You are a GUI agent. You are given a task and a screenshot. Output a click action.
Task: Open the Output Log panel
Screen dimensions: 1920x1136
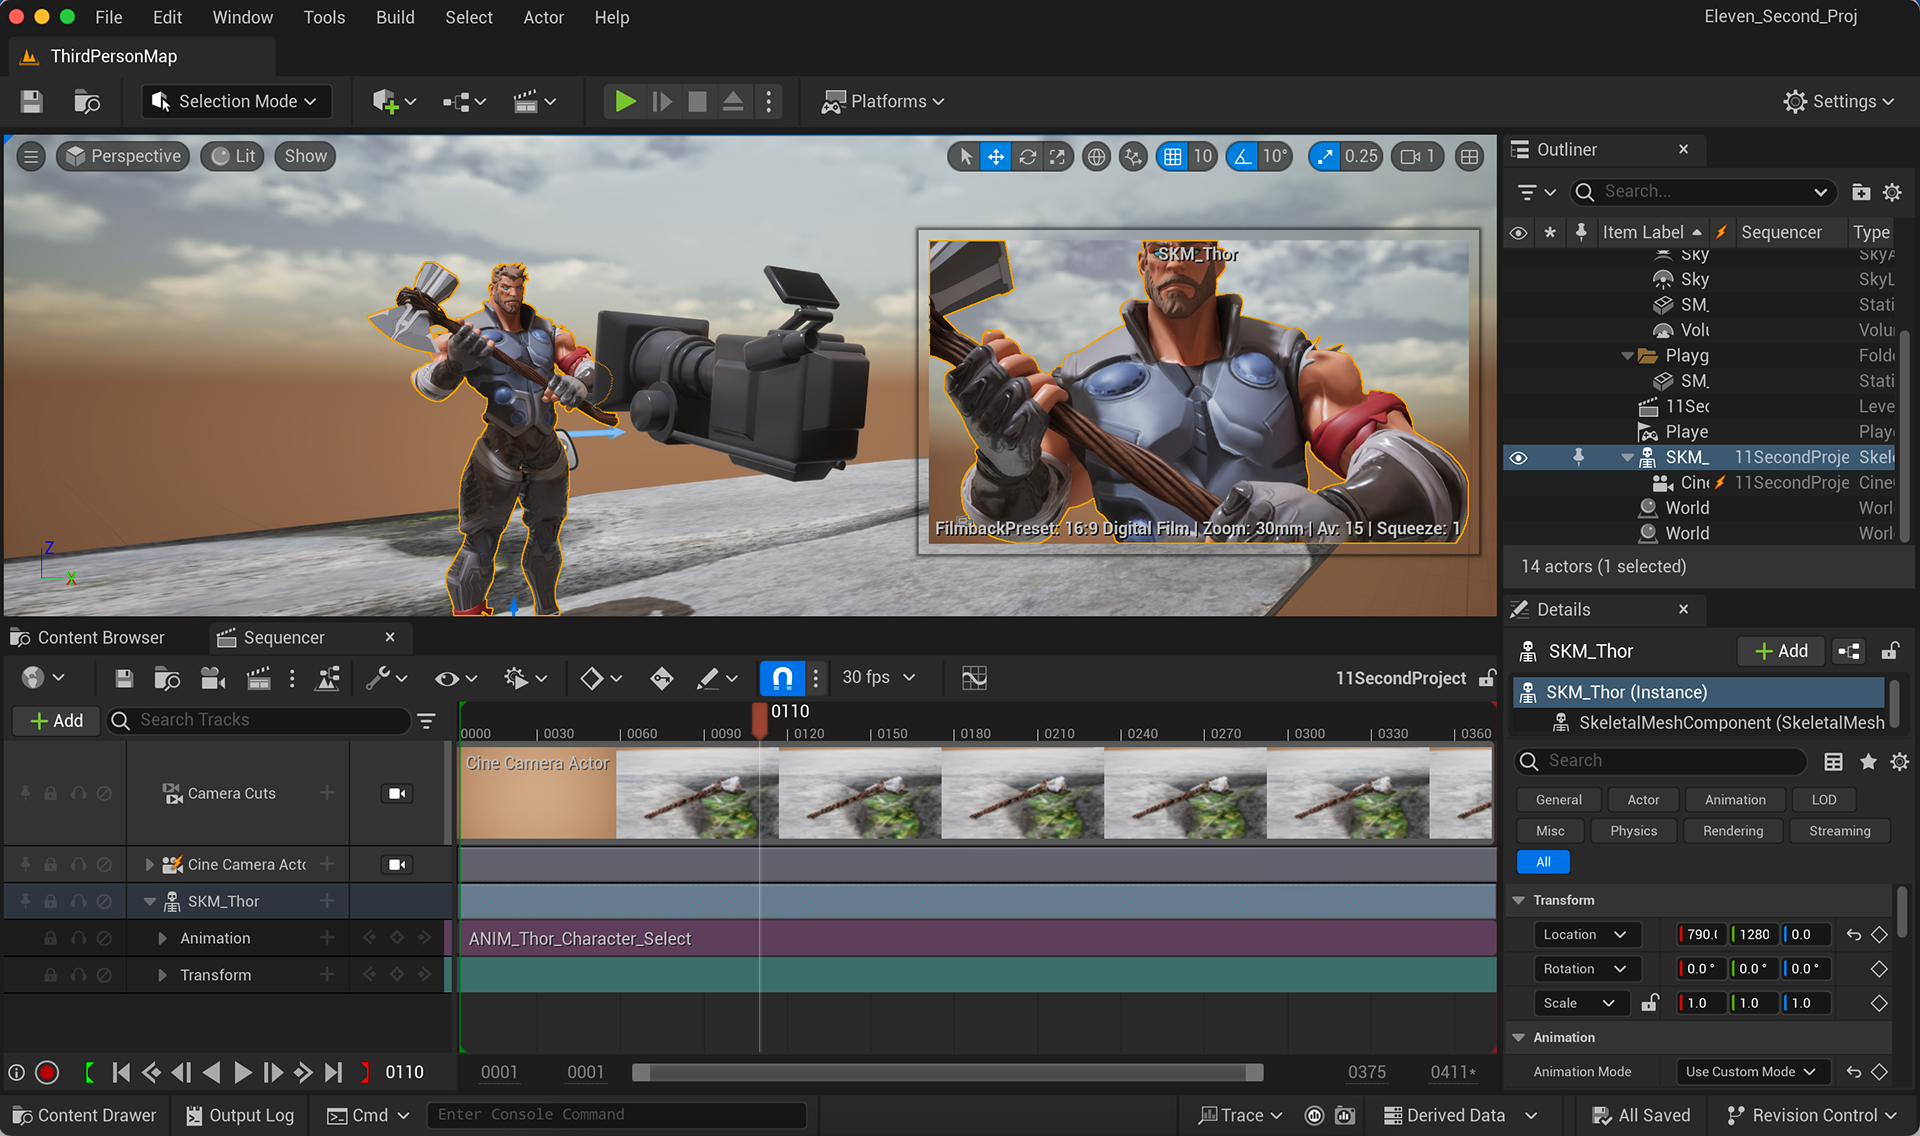(240, 1115)
